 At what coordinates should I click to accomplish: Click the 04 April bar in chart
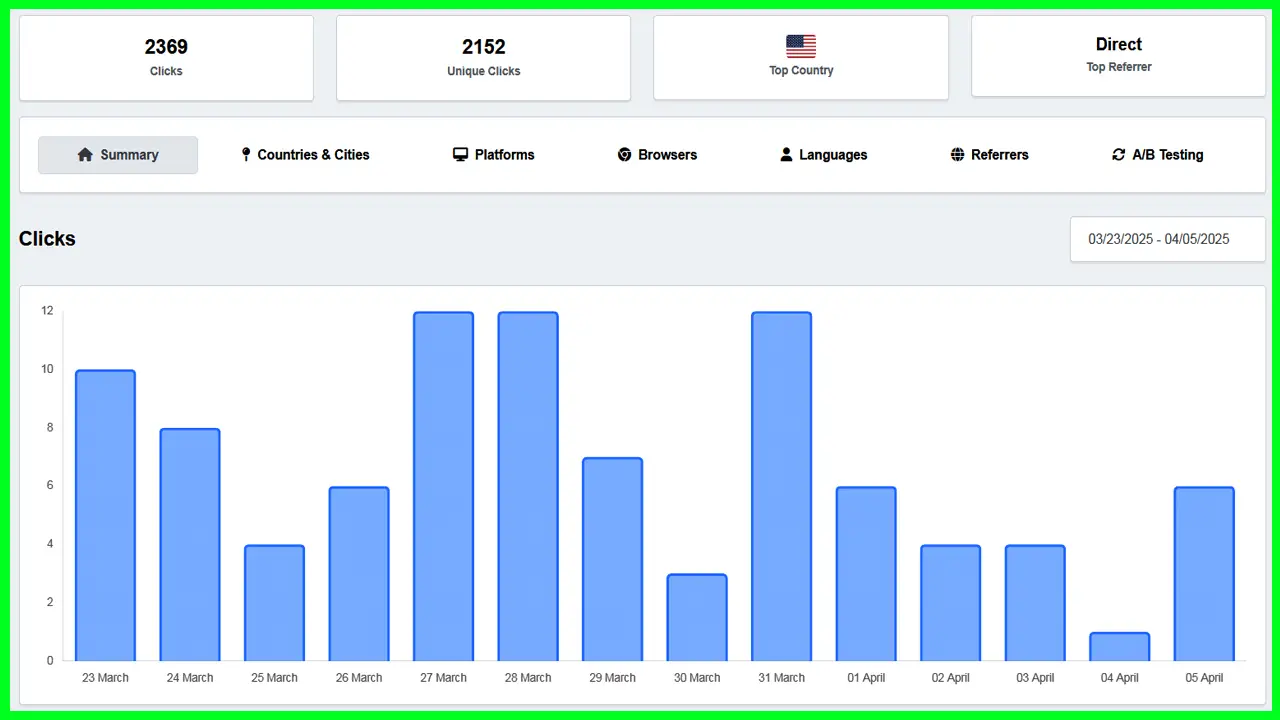click(x=1119, y=646)
